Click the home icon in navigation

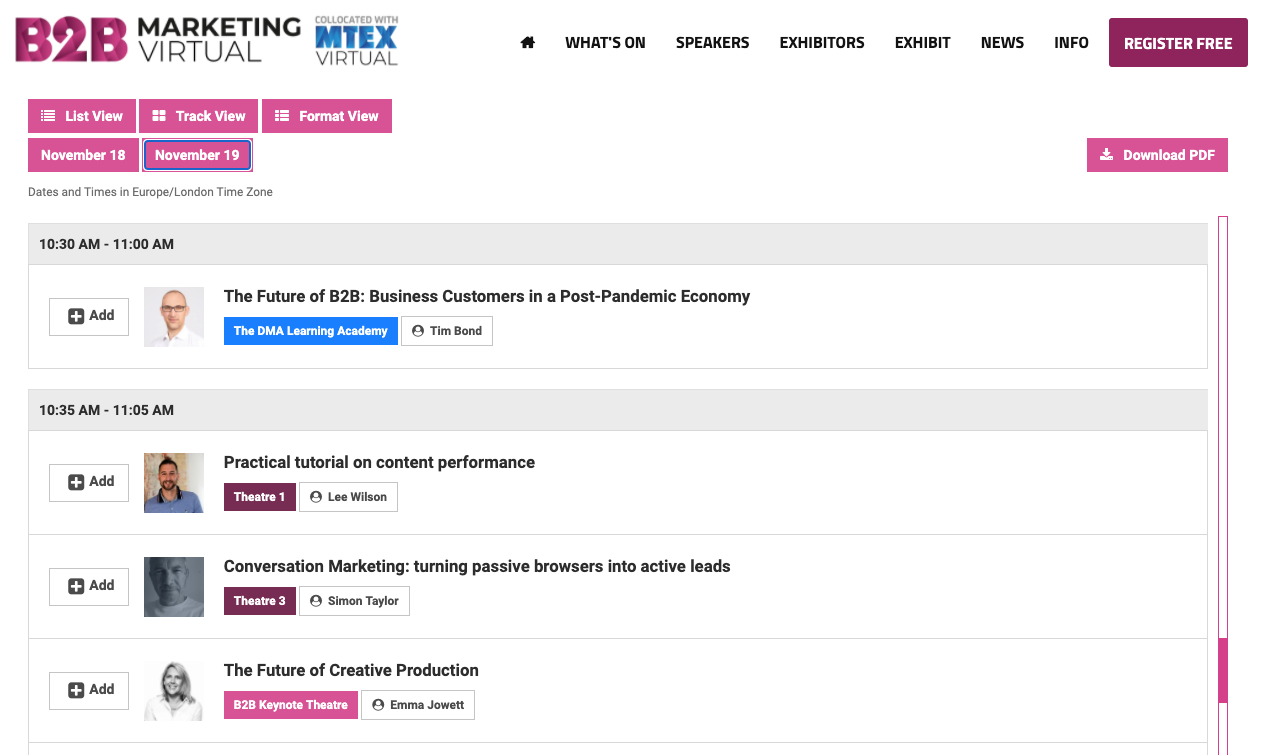(528, 42)
